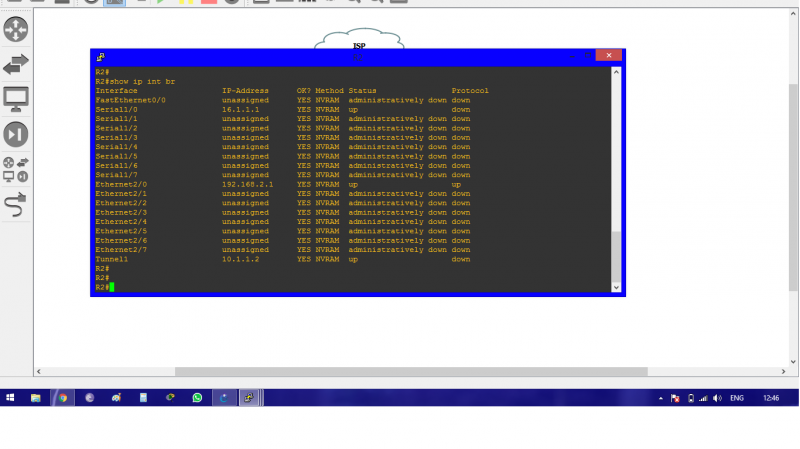This screenshot has width=800, height=449.
Task: Open the ENG language indicator
Action: click(x=737, y=398)
